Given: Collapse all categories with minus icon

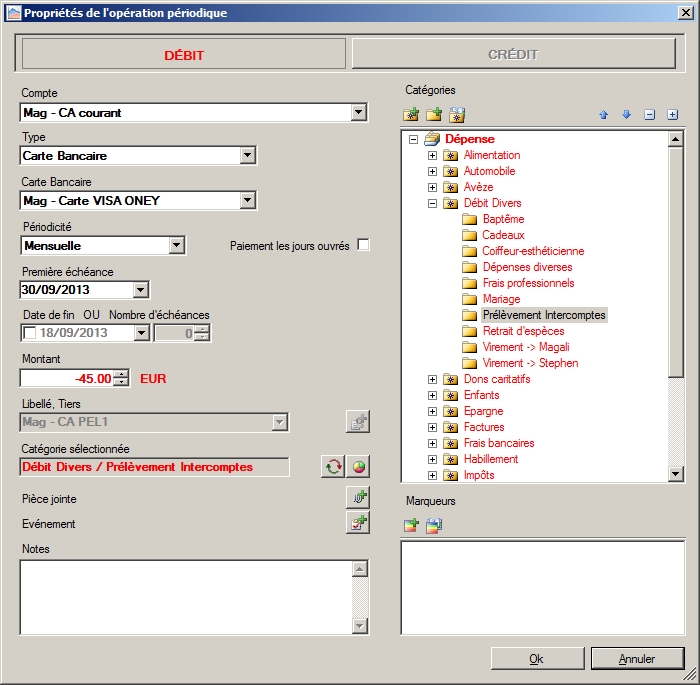Looking at the screenshot, I should tap(650, 115).
